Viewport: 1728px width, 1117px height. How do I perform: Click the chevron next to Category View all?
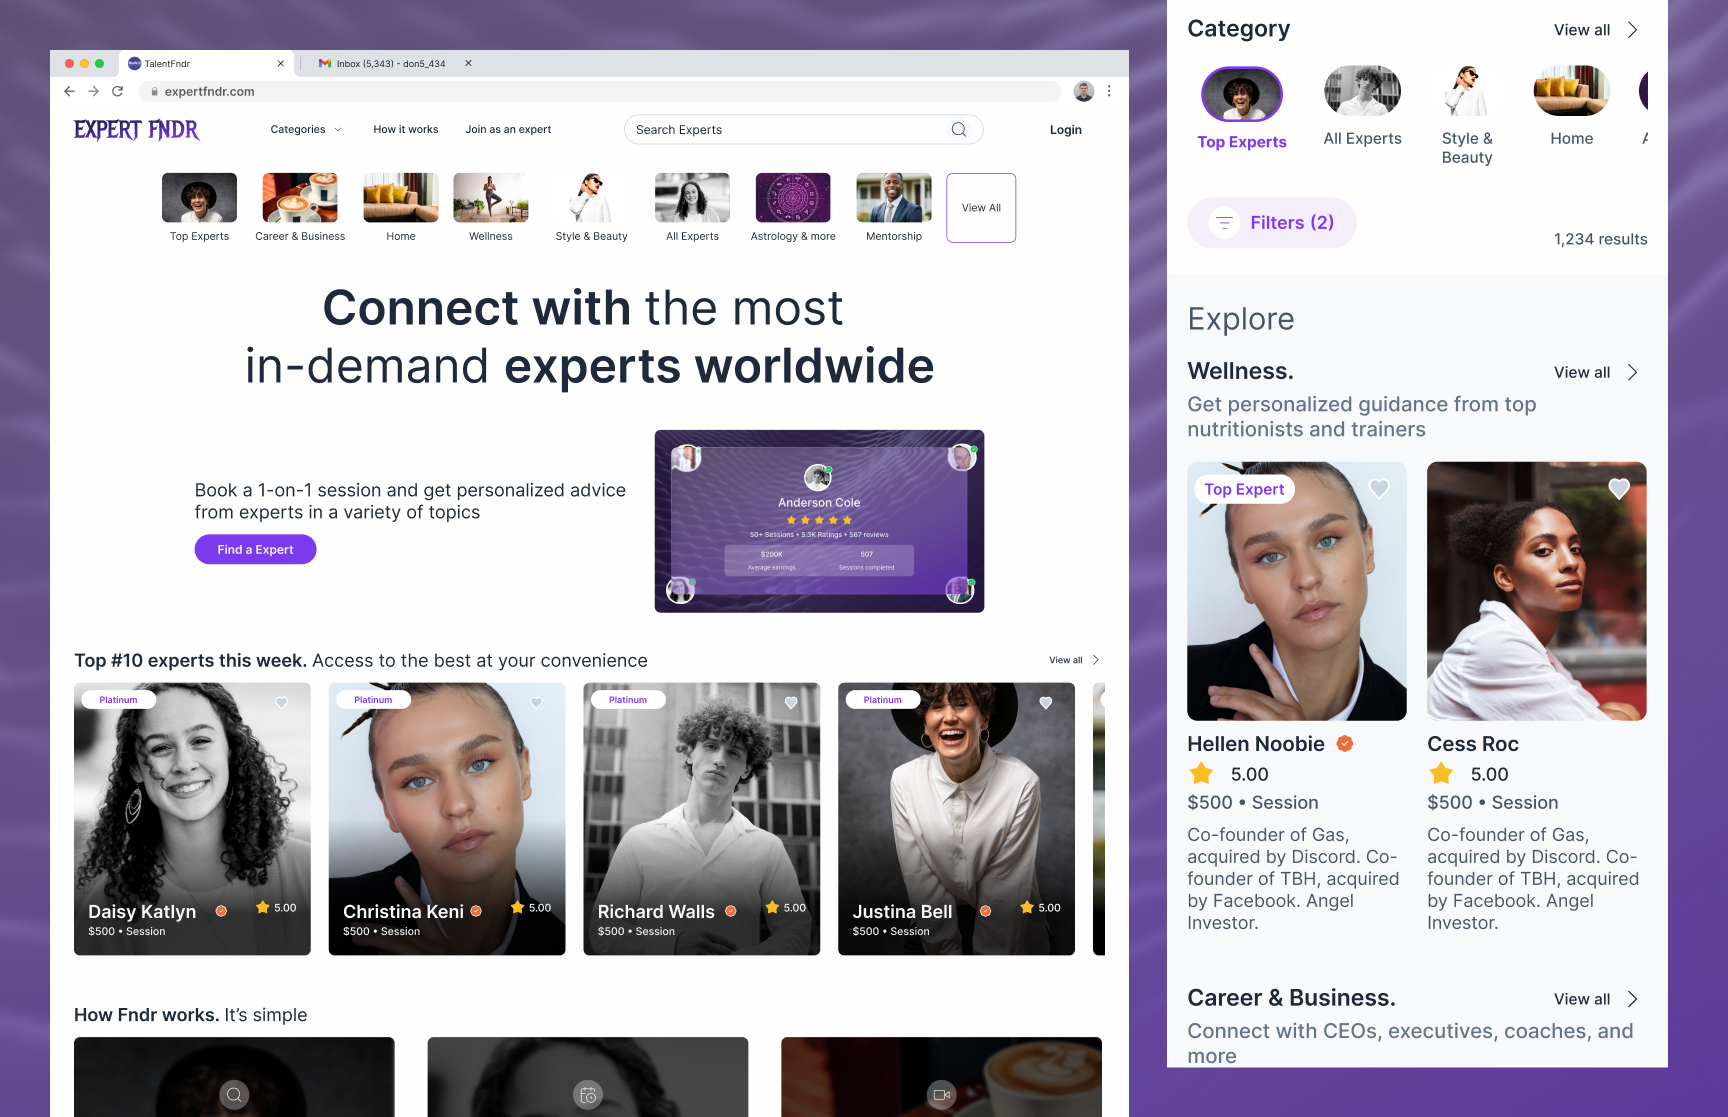pos(1632,30)
